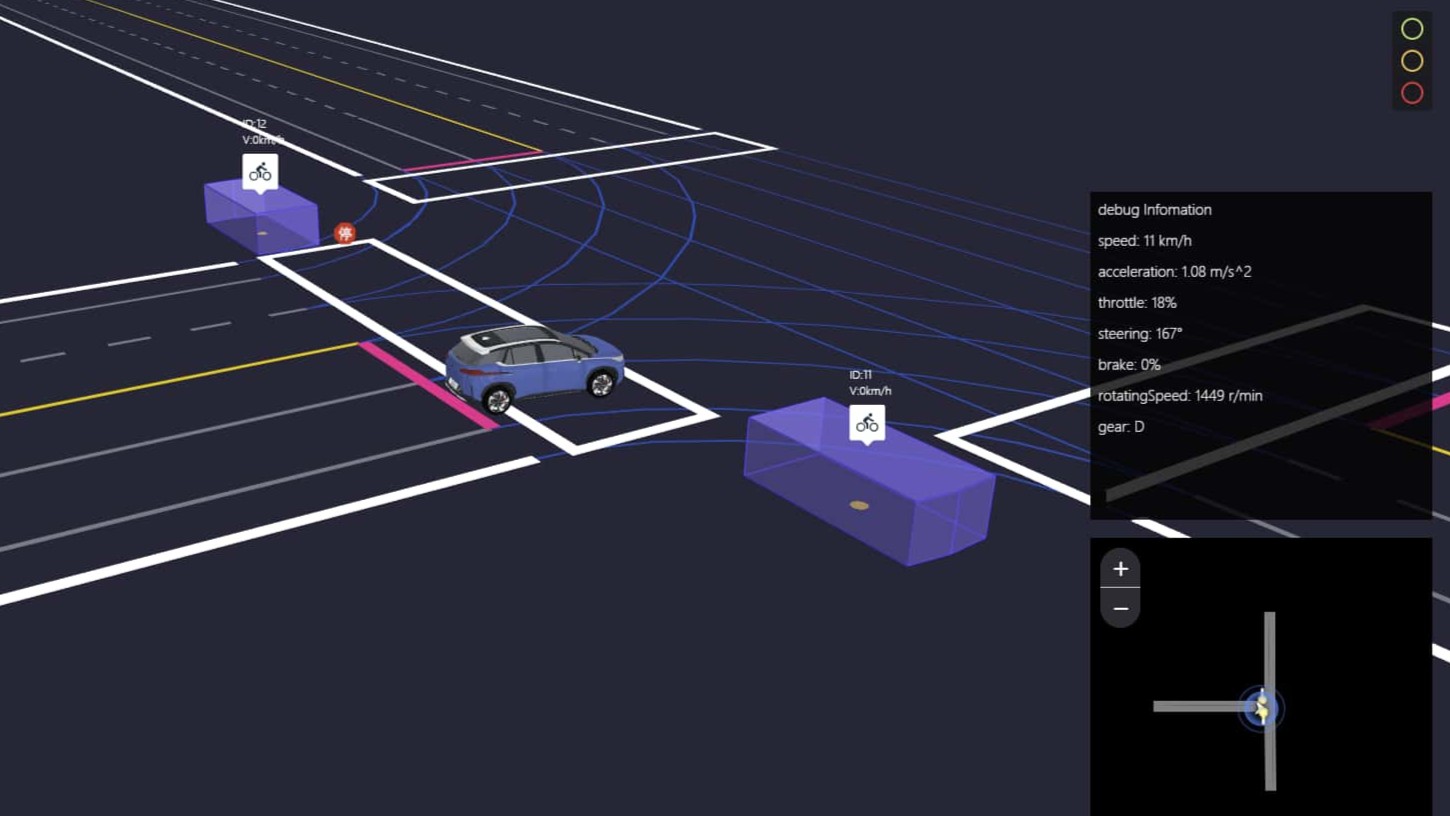Click the 'steering: 167°' readout
The image size is (1450, 816).
[x=1140, y=334]
